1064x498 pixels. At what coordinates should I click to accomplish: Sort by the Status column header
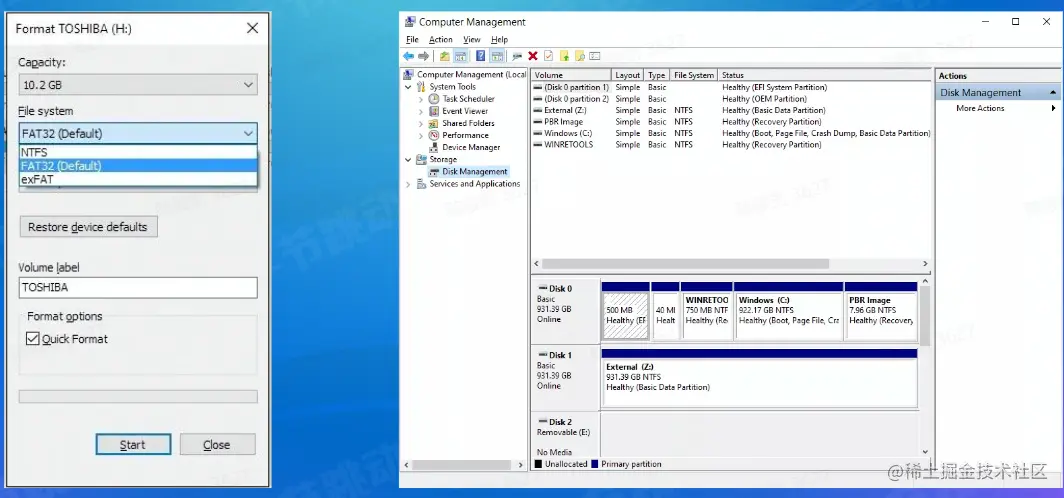click(x=824, y=75)
